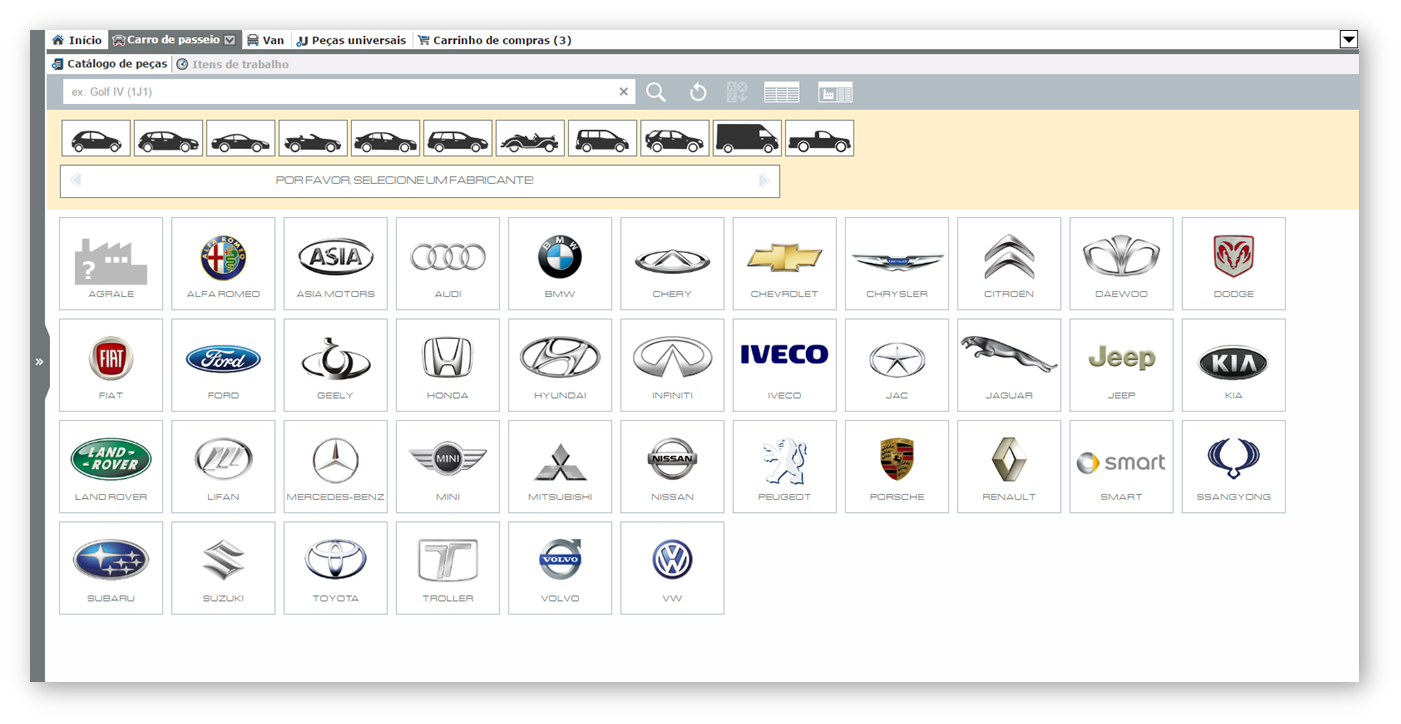The width and height of the screenshot is (1401, 724).
Task: Pick the Chery manufacturer tile
Action: [x=672, y=263]
